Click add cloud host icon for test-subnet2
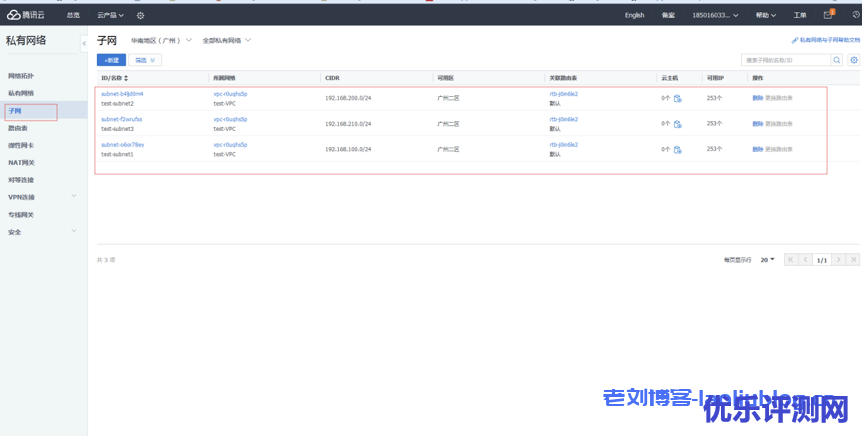The height and width of the screenshot is (436, 862). pos(678,98)
